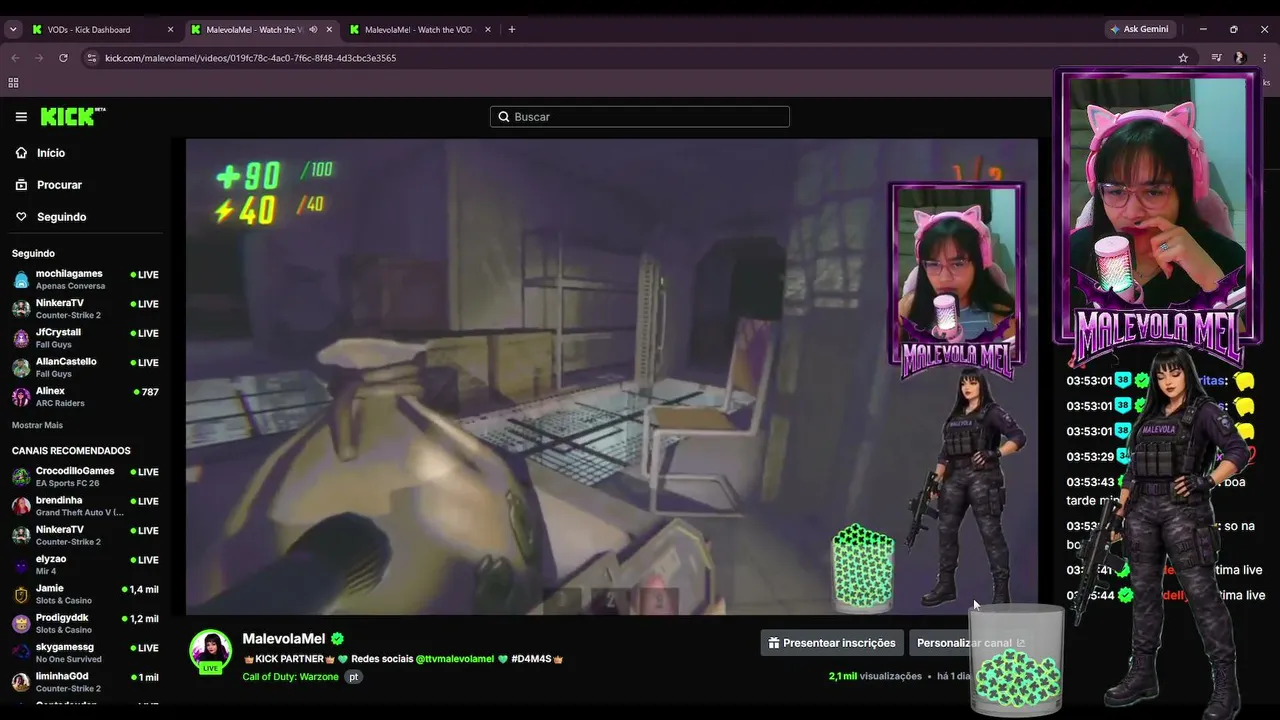The width and height of the screenshot is (1280, 720).
Task: Reload the current page
Action: pos(63,58)
